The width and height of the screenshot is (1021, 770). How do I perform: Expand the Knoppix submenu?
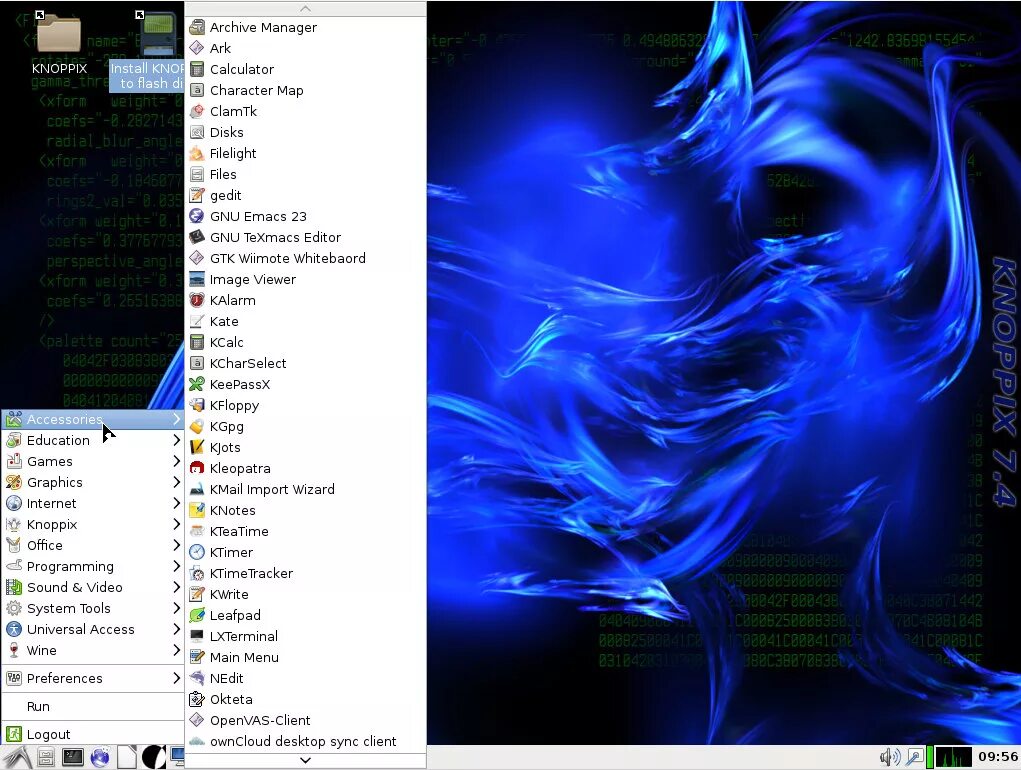(x=93, y=525)
